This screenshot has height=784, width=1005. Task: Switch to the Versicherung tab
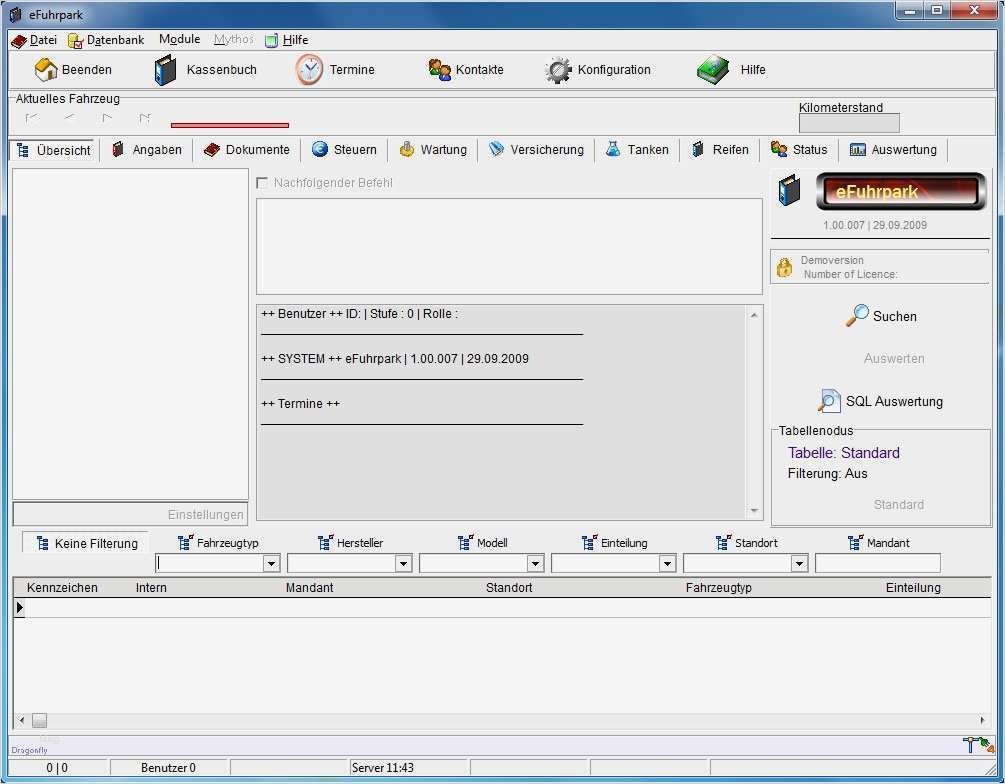536,149
